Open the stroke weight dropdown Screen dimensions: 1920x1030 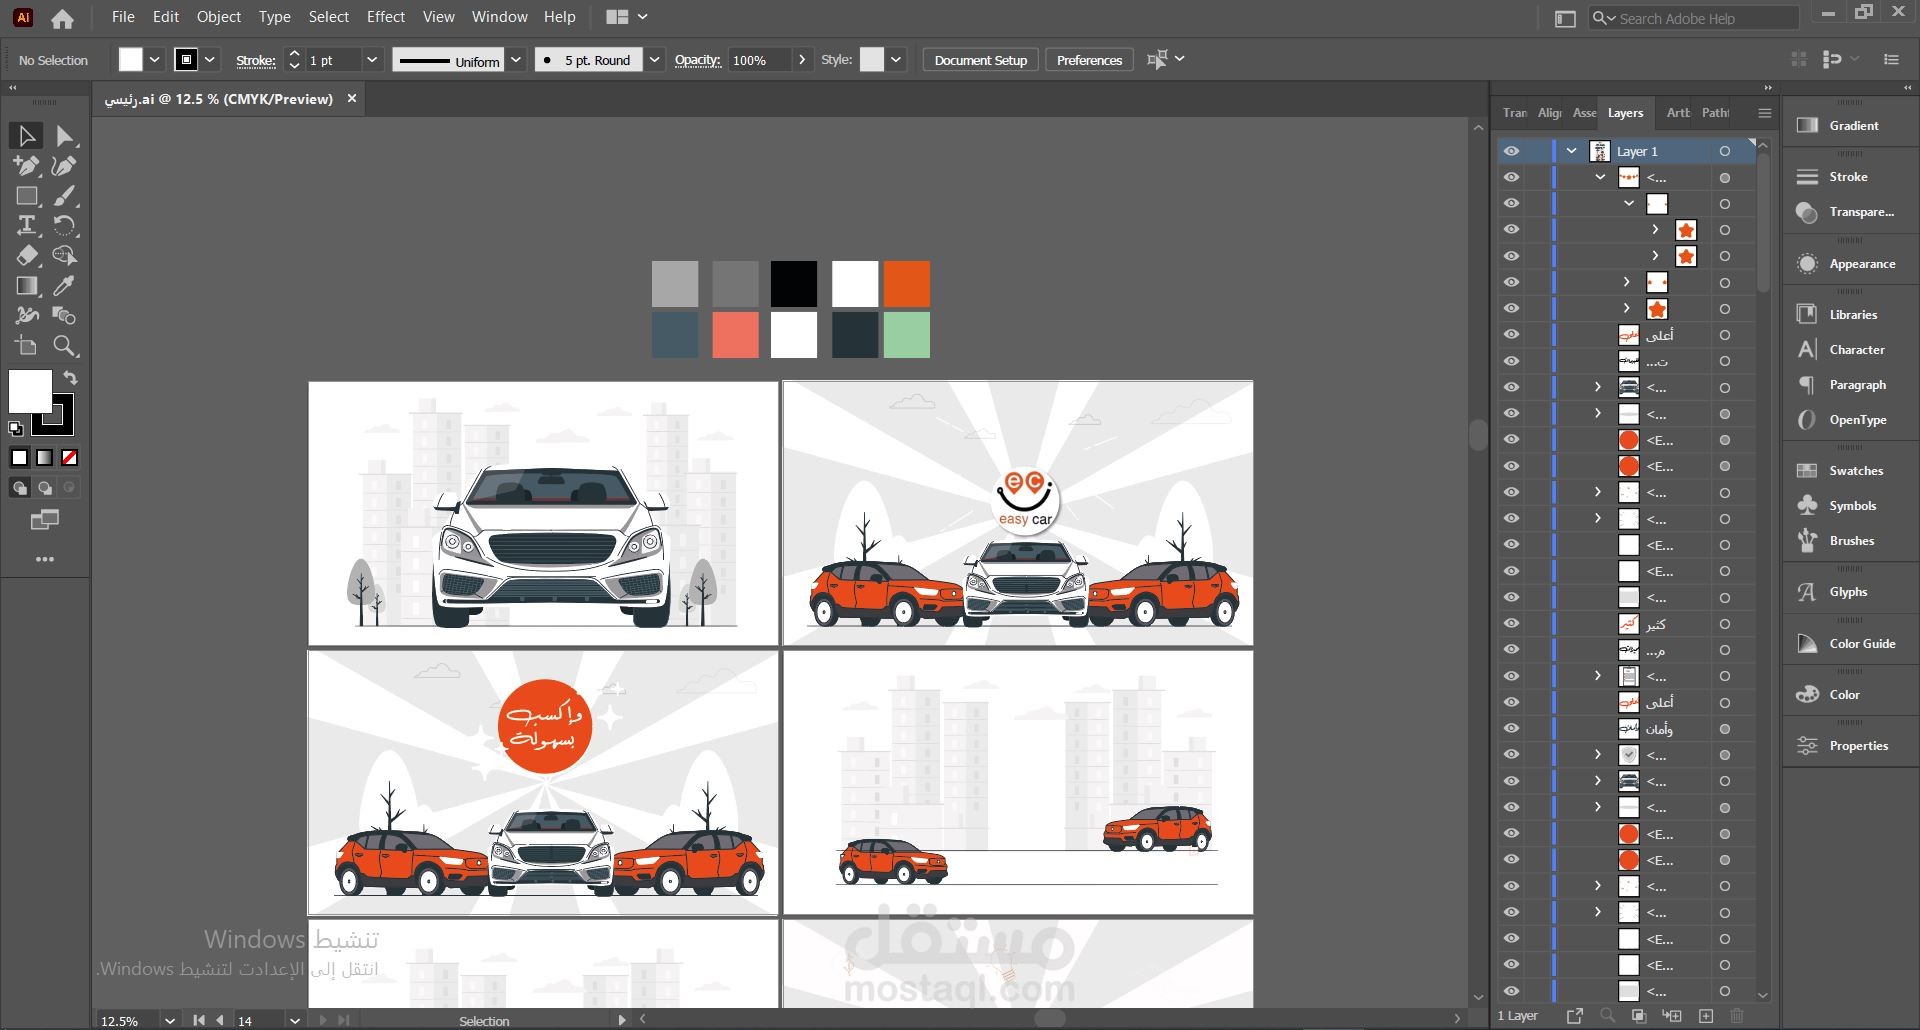[372, 60]
